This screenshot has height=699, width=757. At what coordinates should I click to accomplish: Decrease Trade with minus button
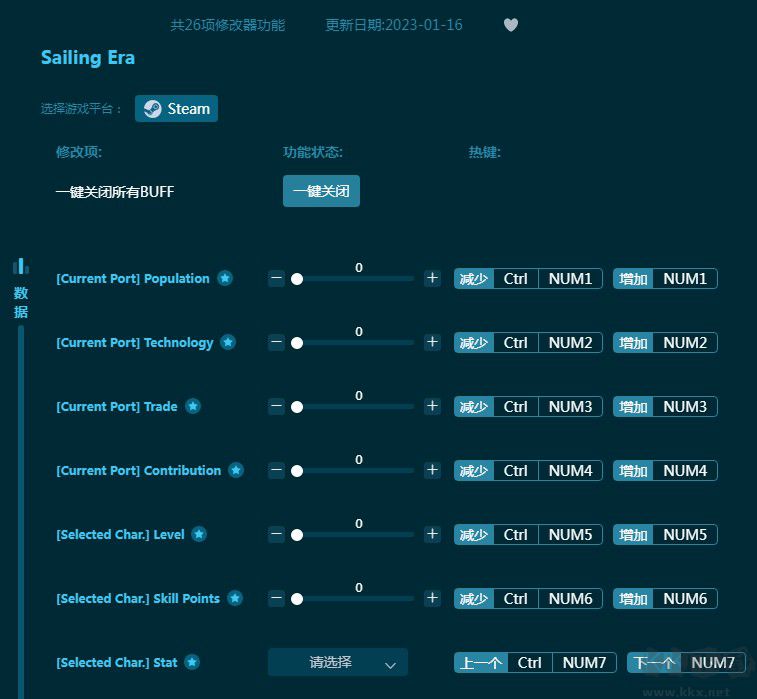click(276, 406)
